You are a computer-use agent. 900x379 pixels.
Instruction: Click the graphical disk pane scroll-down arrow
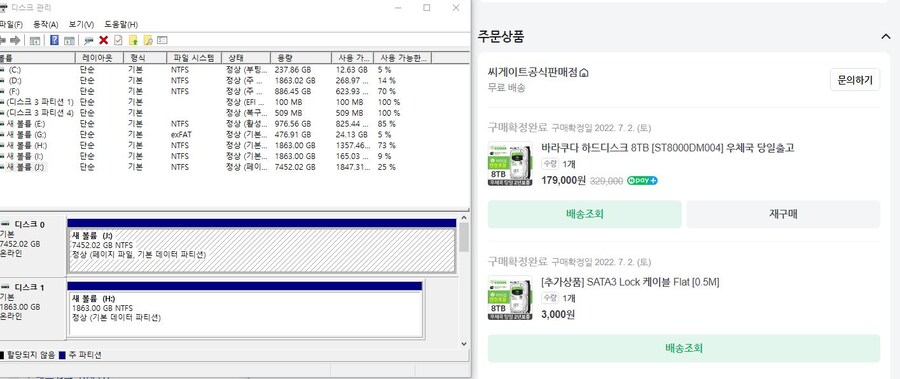[x=464, y=343]
